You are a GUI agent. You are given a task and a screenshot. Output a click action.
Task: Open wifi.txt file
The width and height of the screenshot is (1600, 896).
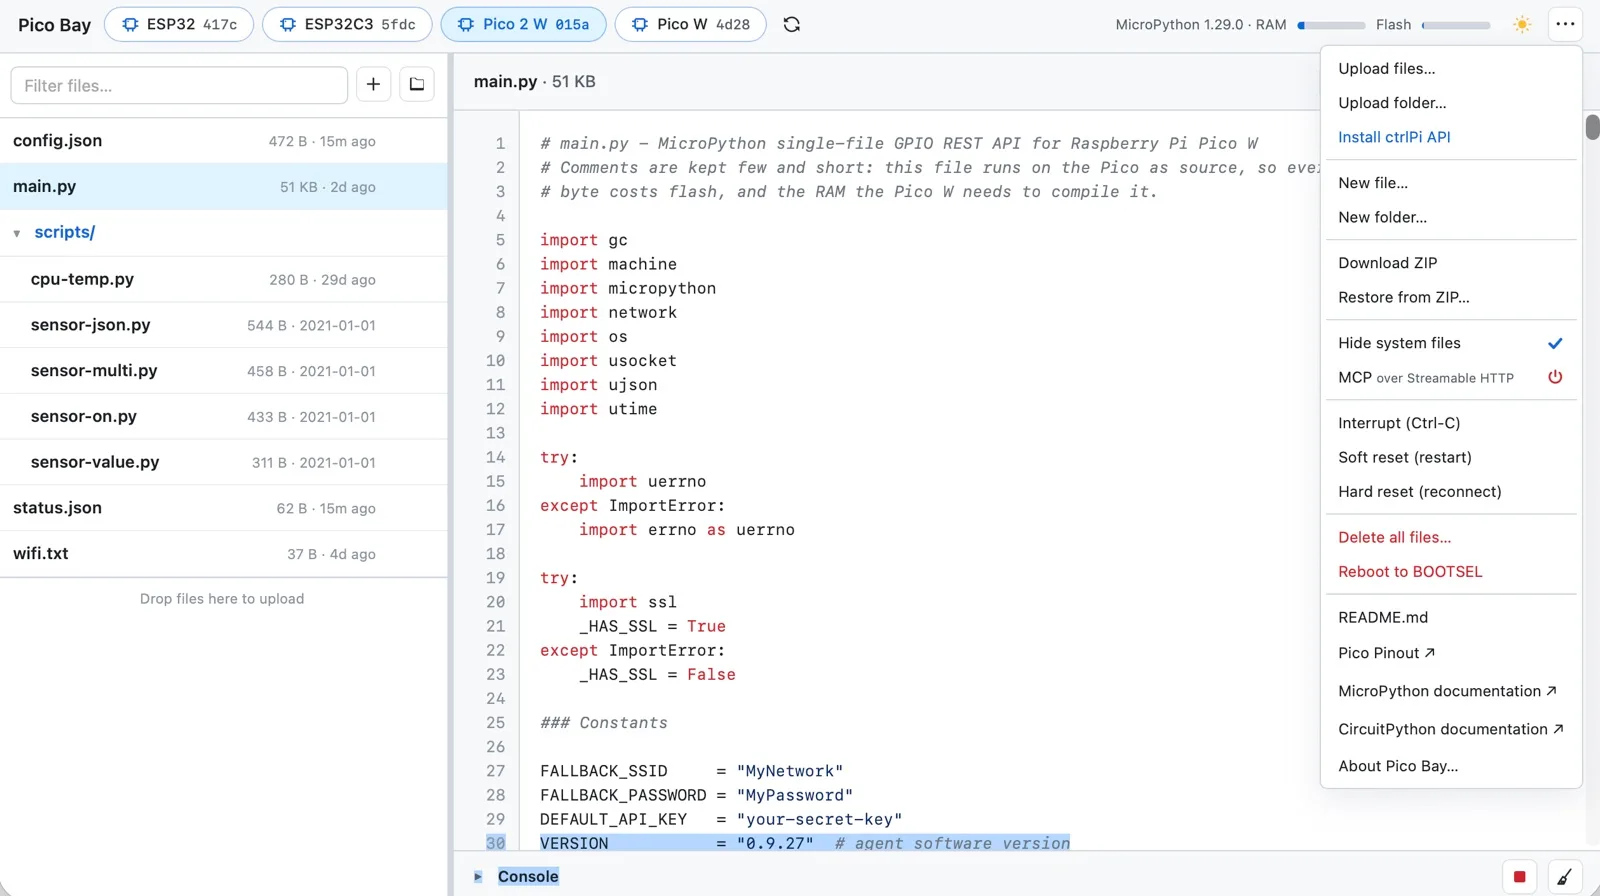(x=224, y=553)
